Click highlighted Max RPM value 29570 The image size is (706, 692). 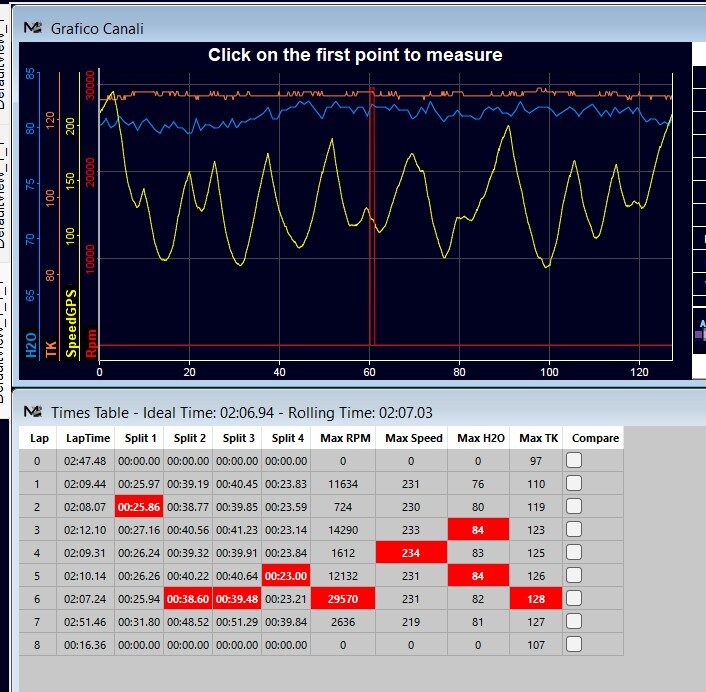[x=343, y=599]
